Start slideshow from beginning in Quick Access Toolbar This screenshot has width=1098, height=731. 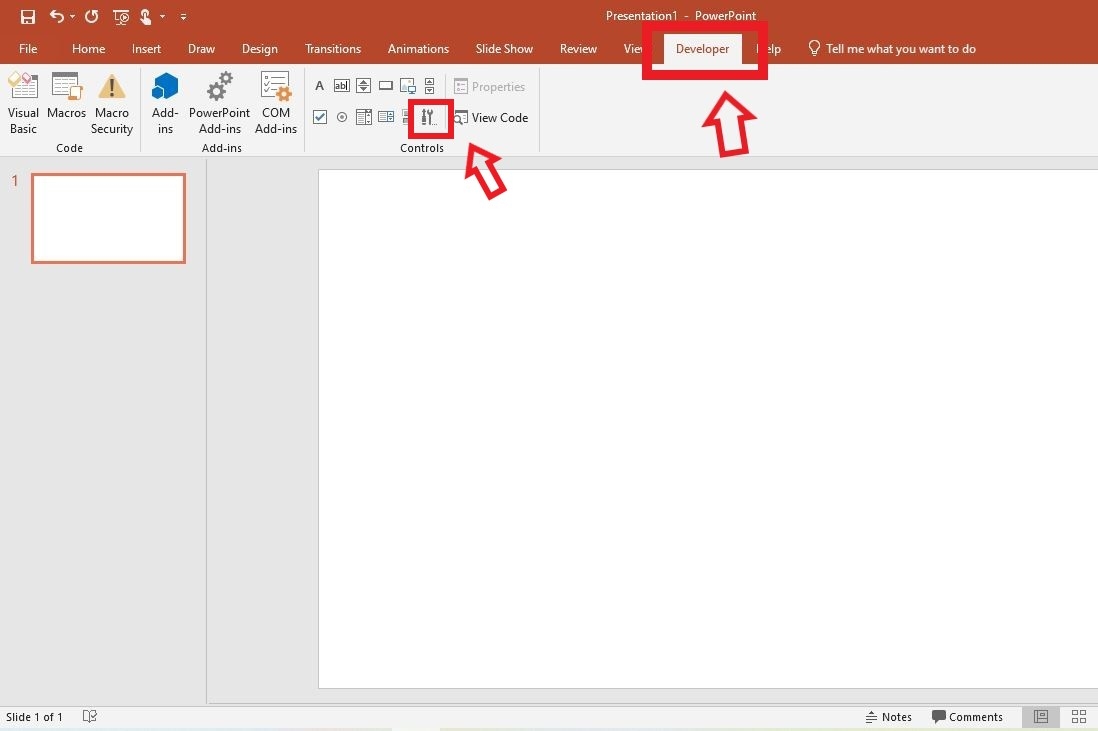(x=120, y=16)
